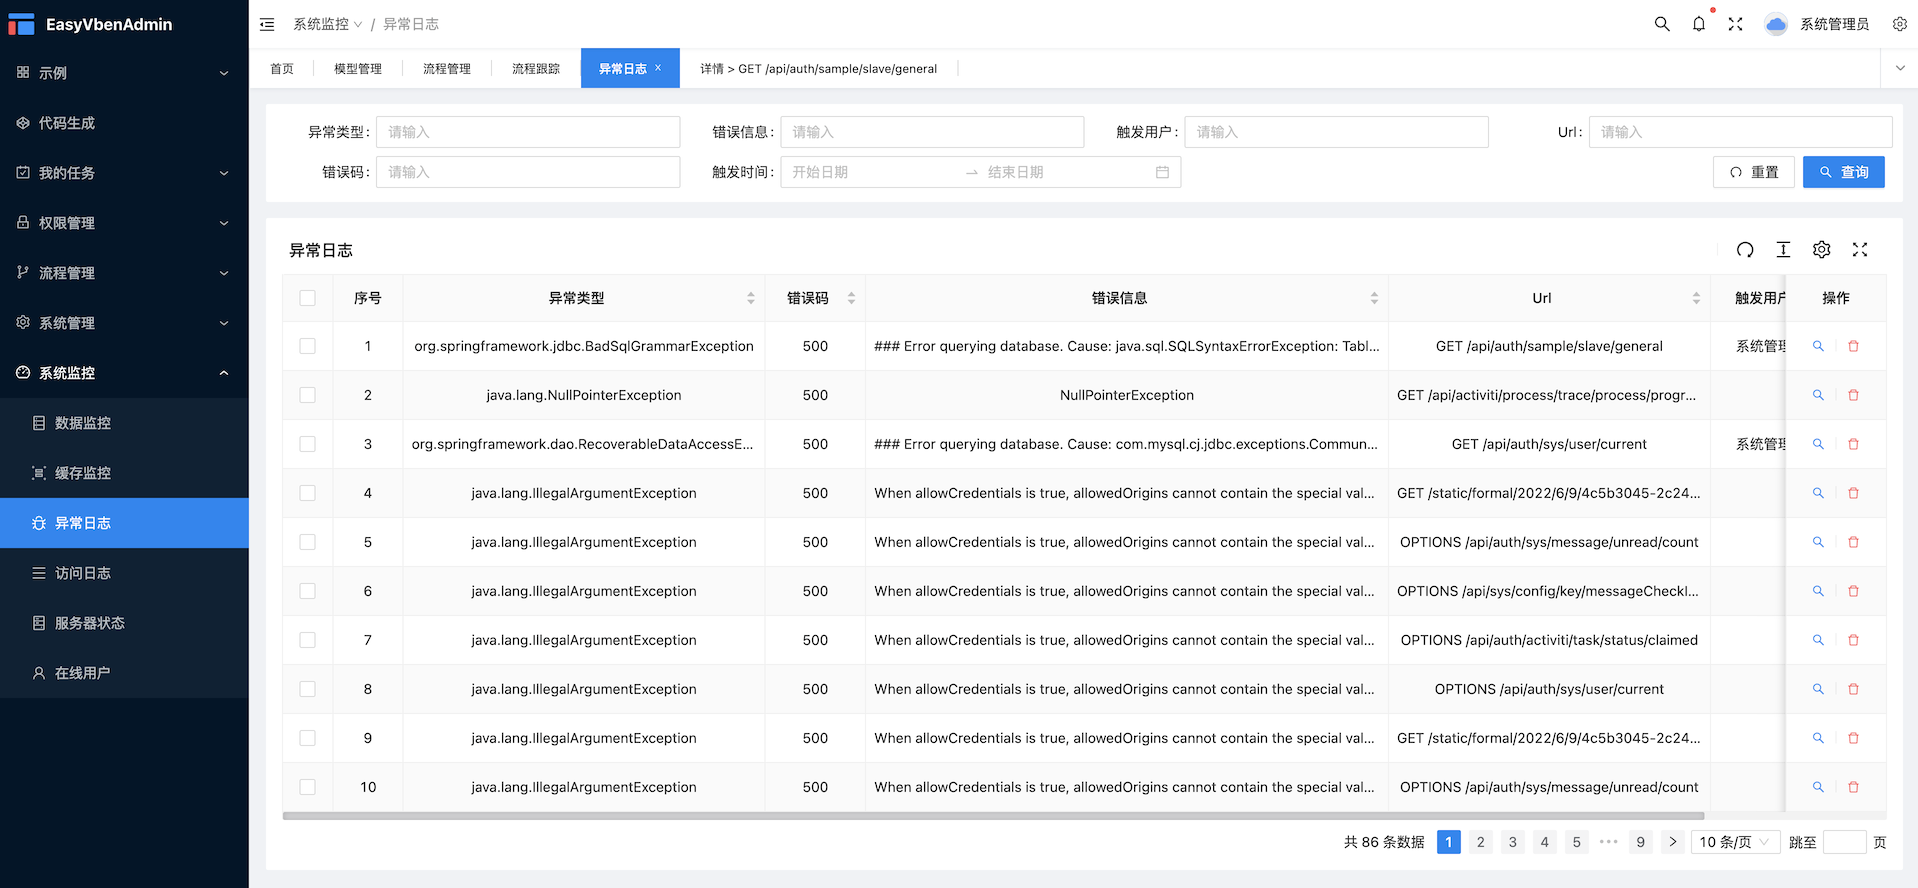Open the notification bell
This screenshot has width=1918, height=888.
pos(1699,24)
